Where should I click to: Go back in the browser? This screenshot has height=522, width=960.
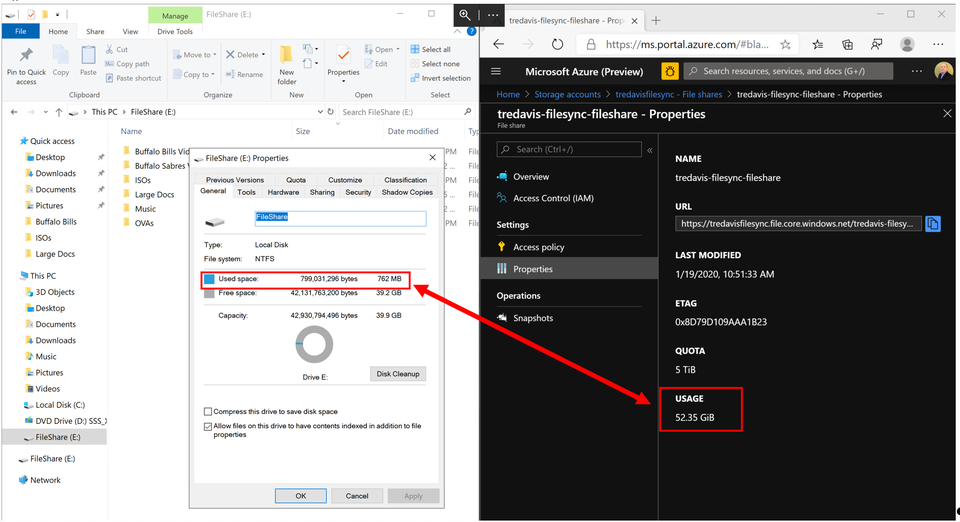tap(498, 44)
